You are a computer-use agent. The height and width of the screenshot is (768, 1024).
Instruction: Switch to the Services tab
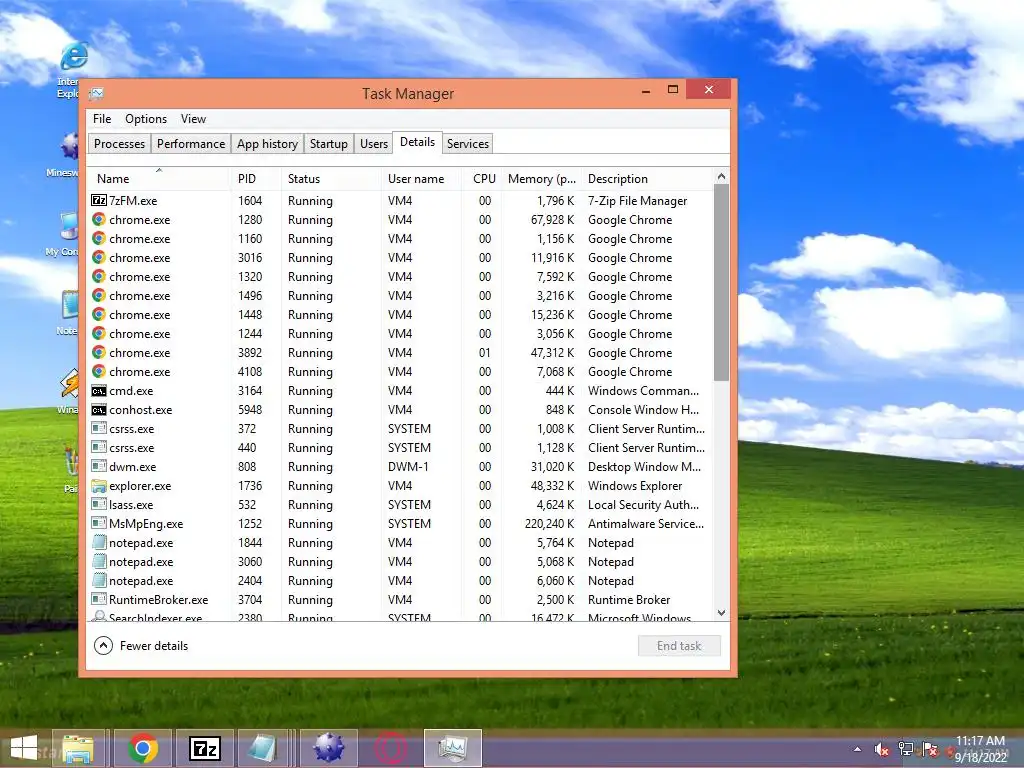point(468,144)
